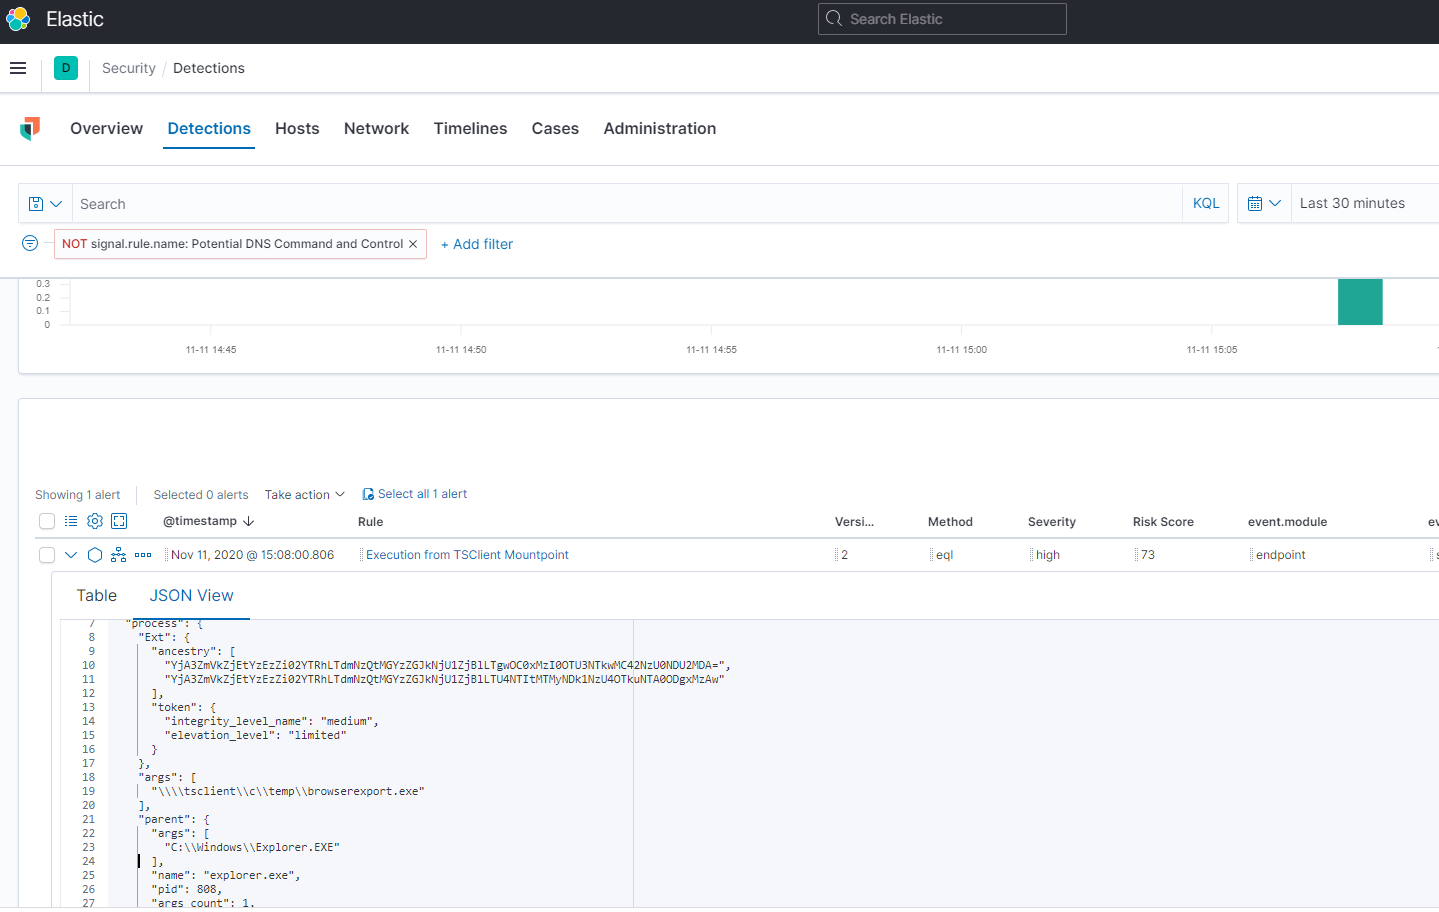Click the Elastic logo
Image resolution: width=1439 pixels, height=912 pixels.
[x=18, y=19]
